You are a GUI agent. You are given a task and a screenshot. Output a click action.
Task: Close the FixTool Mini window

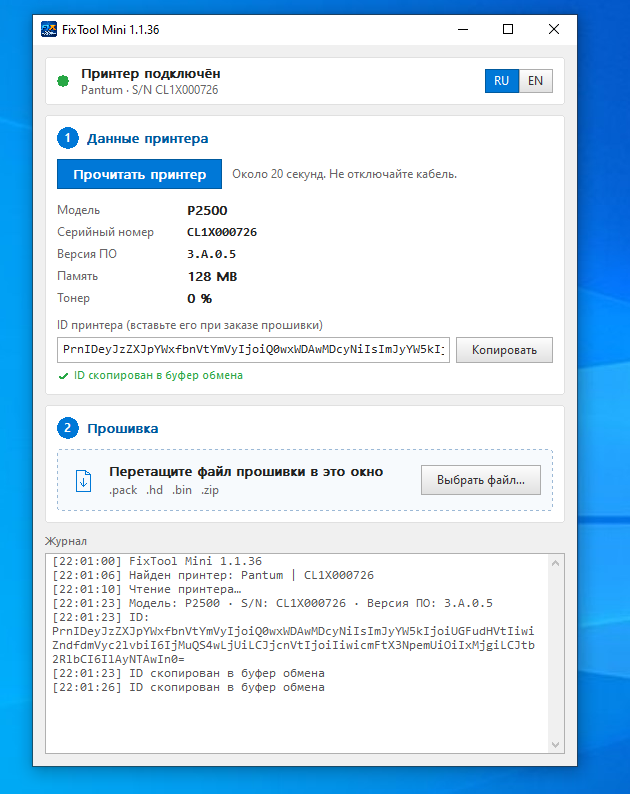click(x=554, y=29)
